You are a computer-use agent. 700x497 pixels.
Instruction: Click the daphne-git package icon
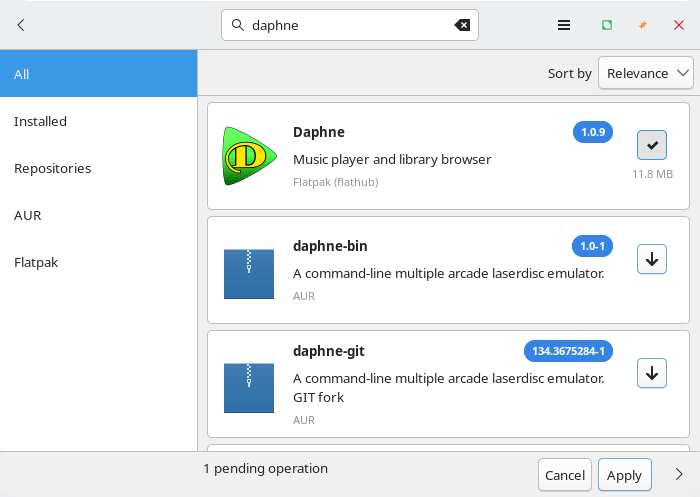point(249,388)
